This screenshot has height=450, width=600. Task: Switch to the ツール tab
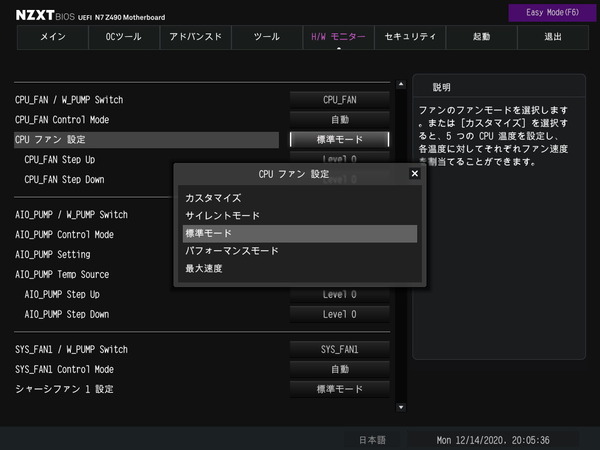pos(267,37)
